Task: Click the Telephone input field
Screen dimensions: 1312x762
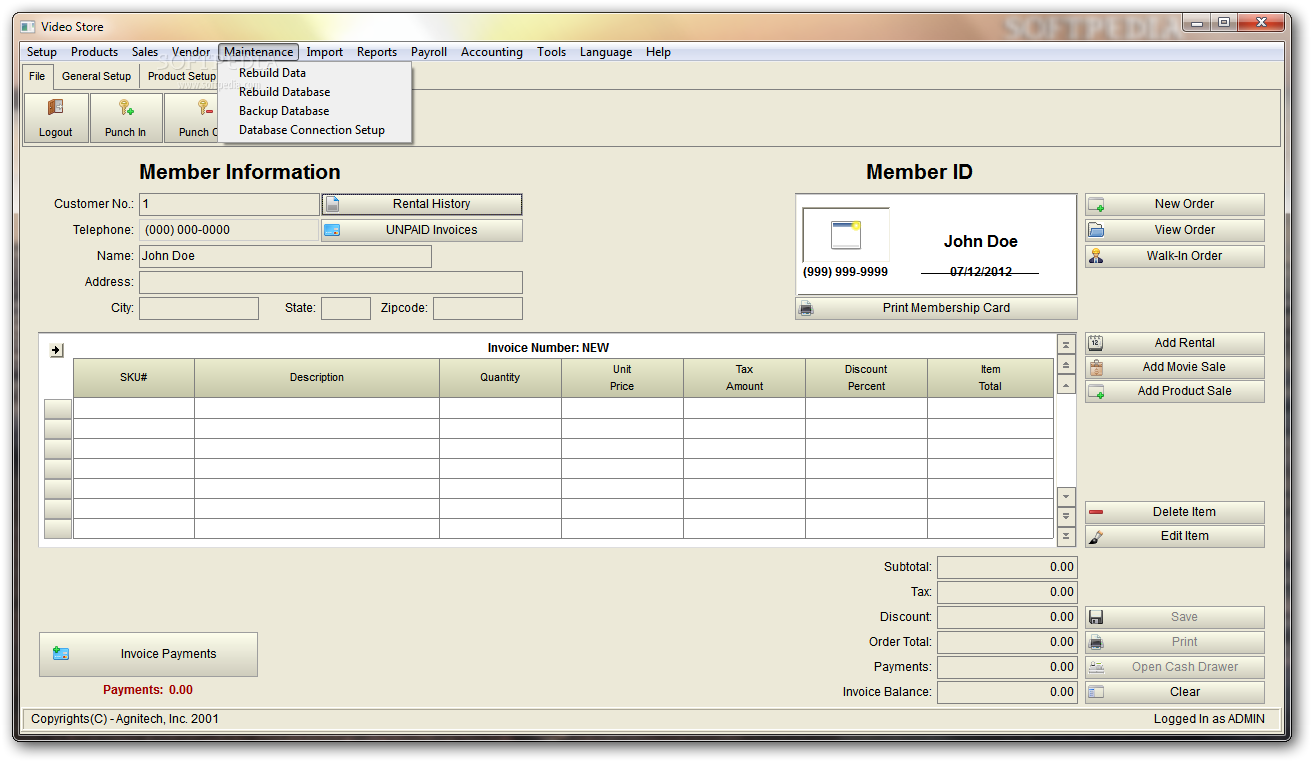Action: click(229, 230)
